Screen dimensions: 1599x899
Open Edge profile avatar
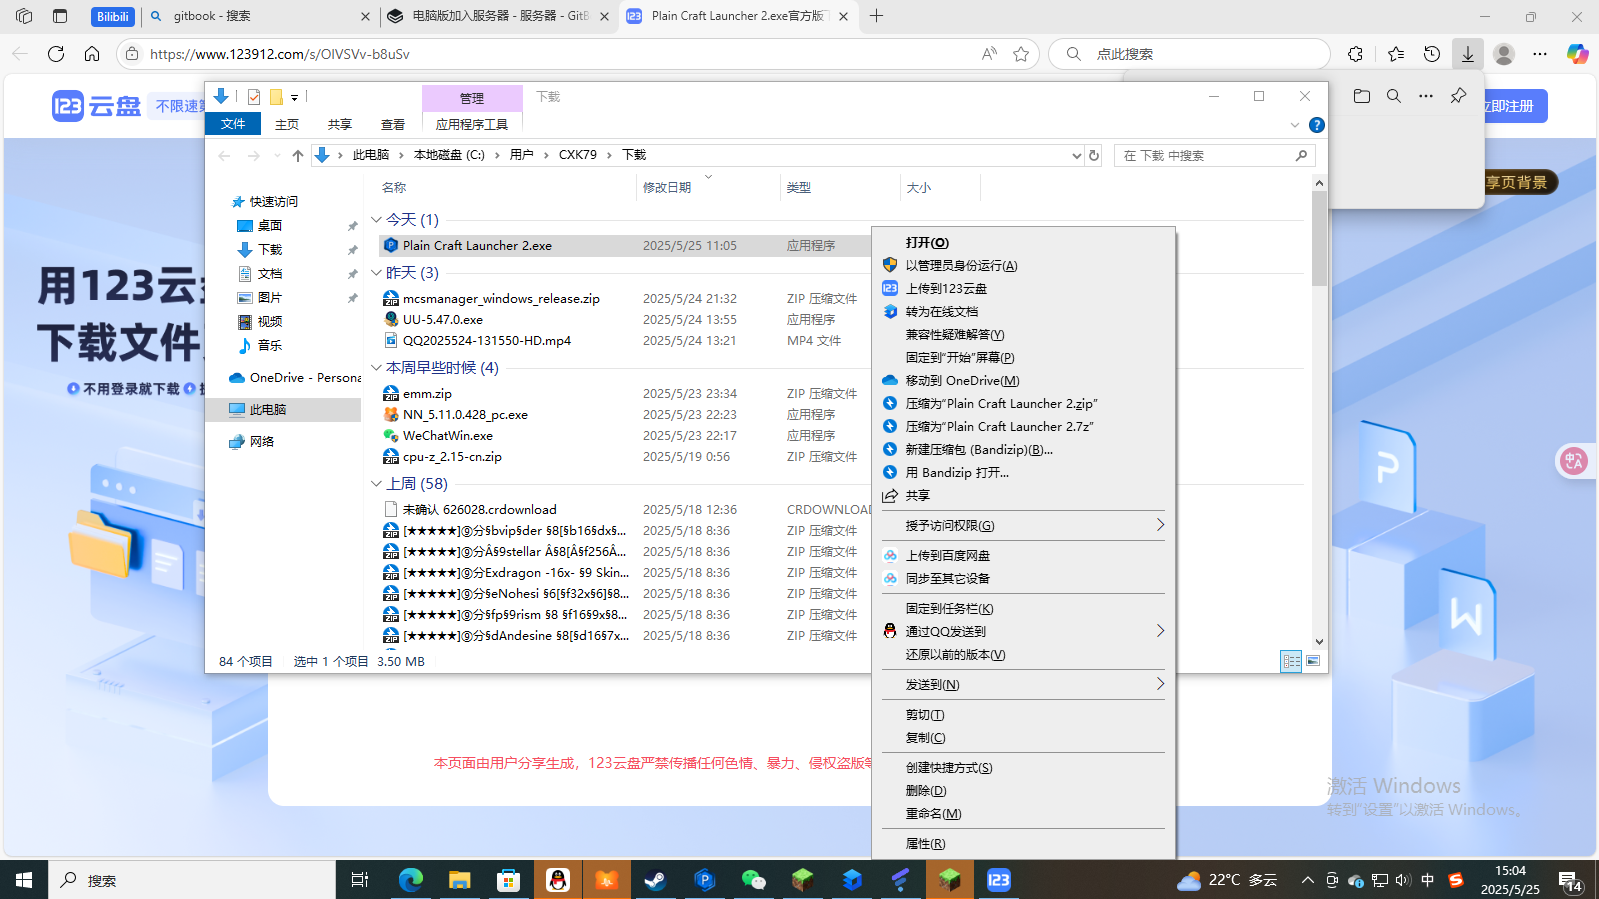coord(1503,54)
